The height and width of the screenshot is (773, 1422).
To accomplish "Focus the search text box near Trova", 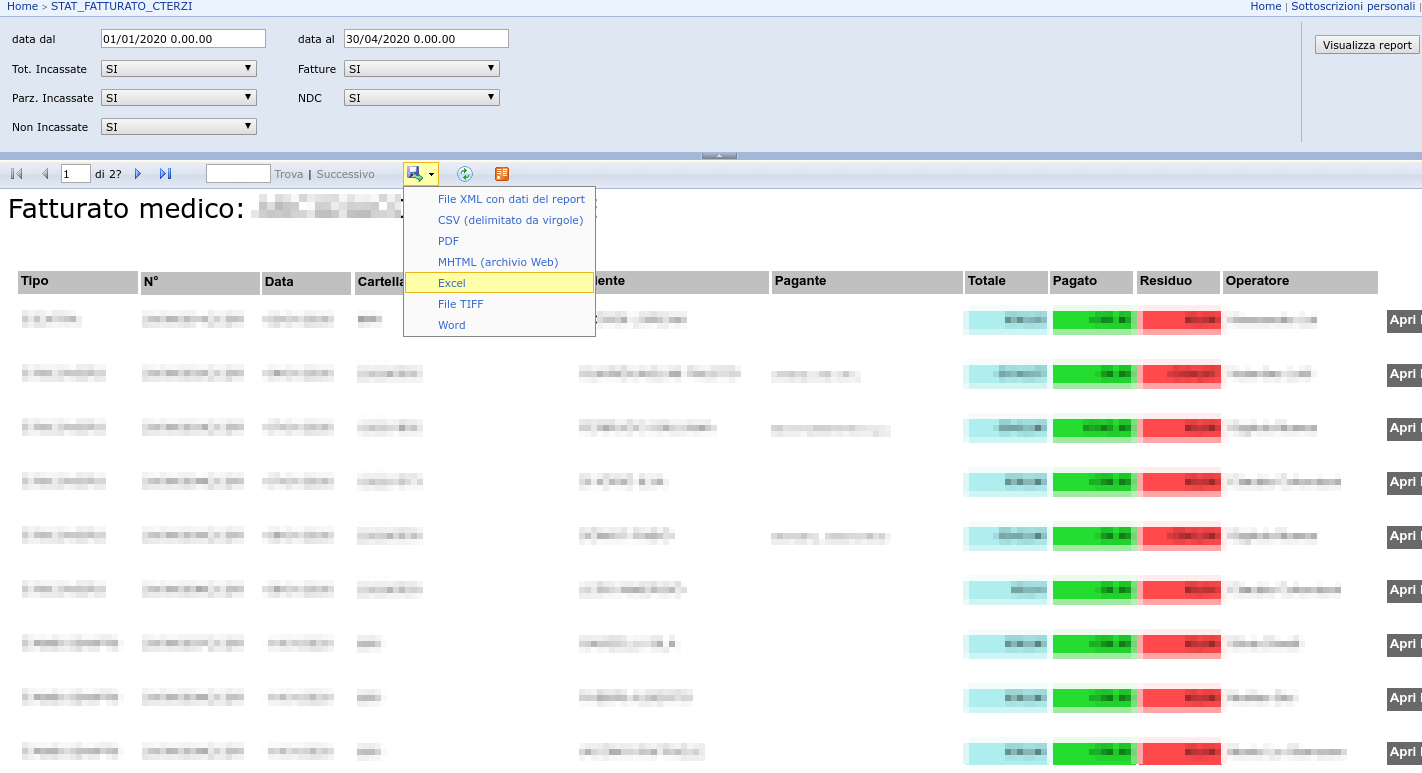I will click(x=238, y=174).
